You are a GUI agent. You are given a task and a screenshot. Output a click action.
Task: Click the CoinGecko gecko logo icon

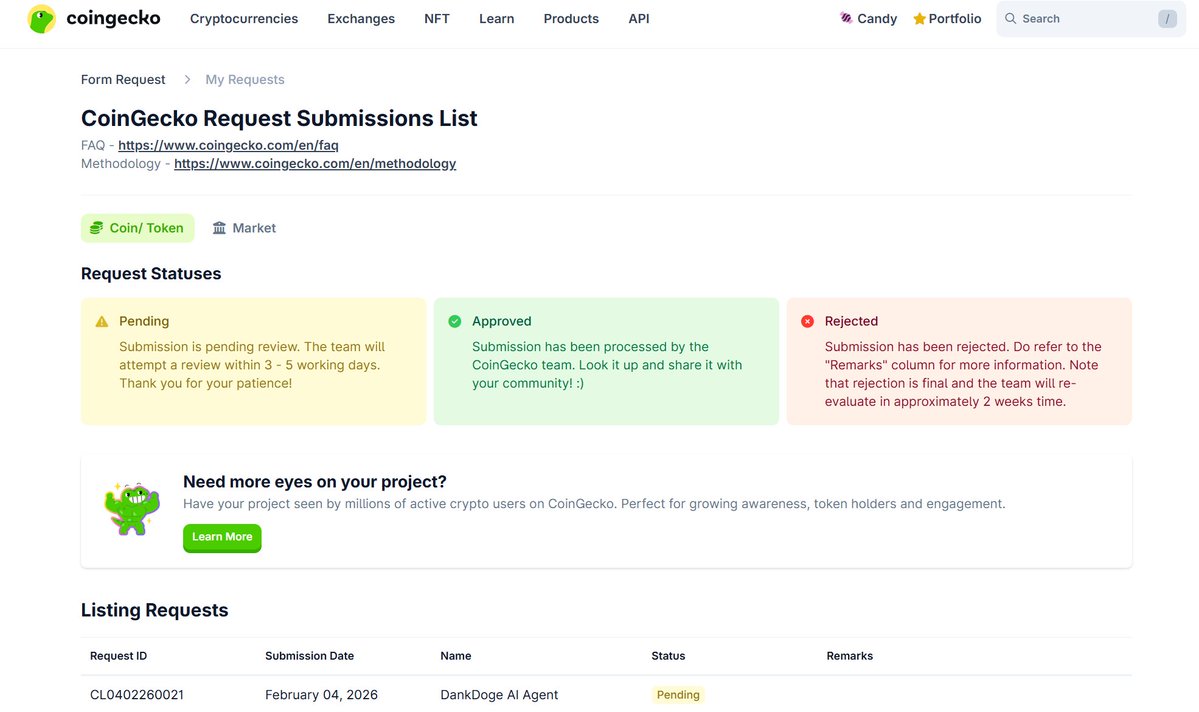coord(41,19)
